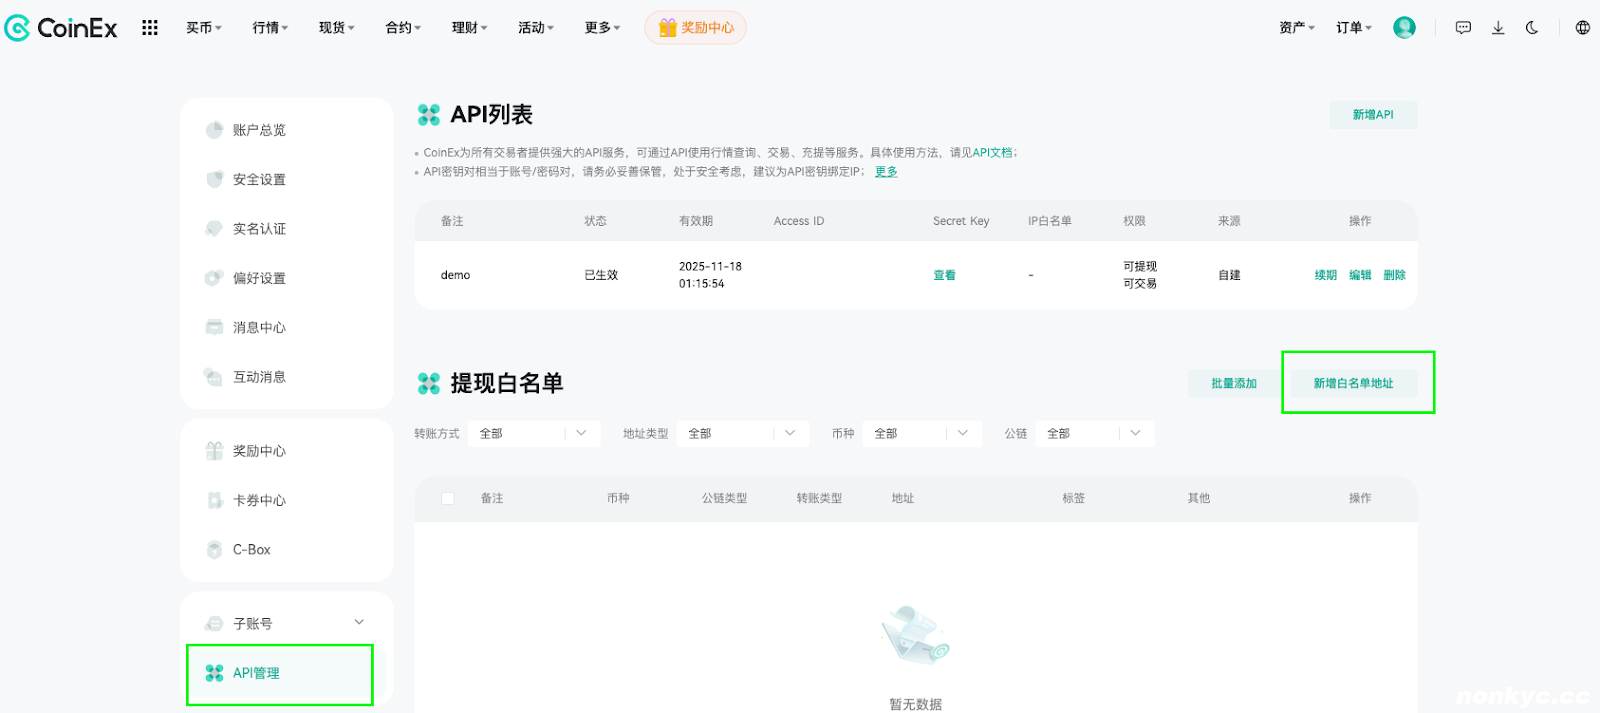Click 新增白名单地址 button
This screenshot has height=713, width=1600.
[1353, 383]
